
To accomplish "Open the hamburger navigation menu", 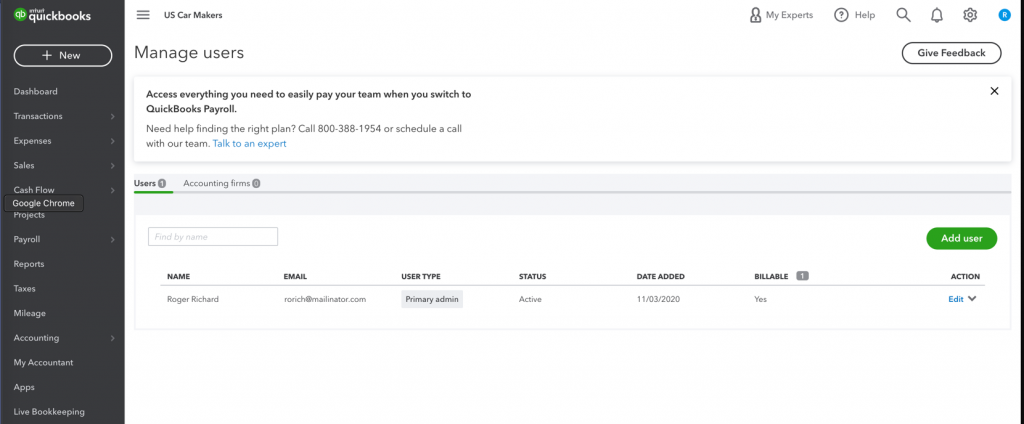I will click(x=143, y=15).
